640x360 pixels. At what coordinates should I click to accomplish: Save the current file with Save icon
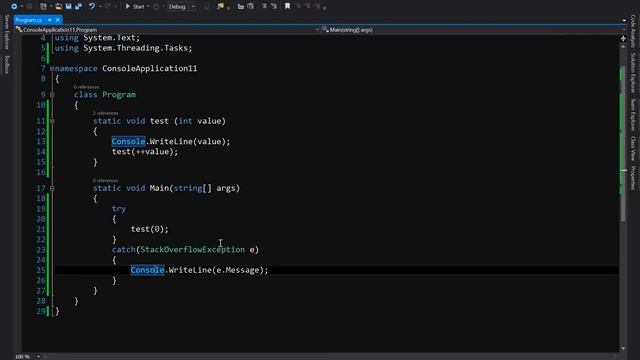(68, 6)
